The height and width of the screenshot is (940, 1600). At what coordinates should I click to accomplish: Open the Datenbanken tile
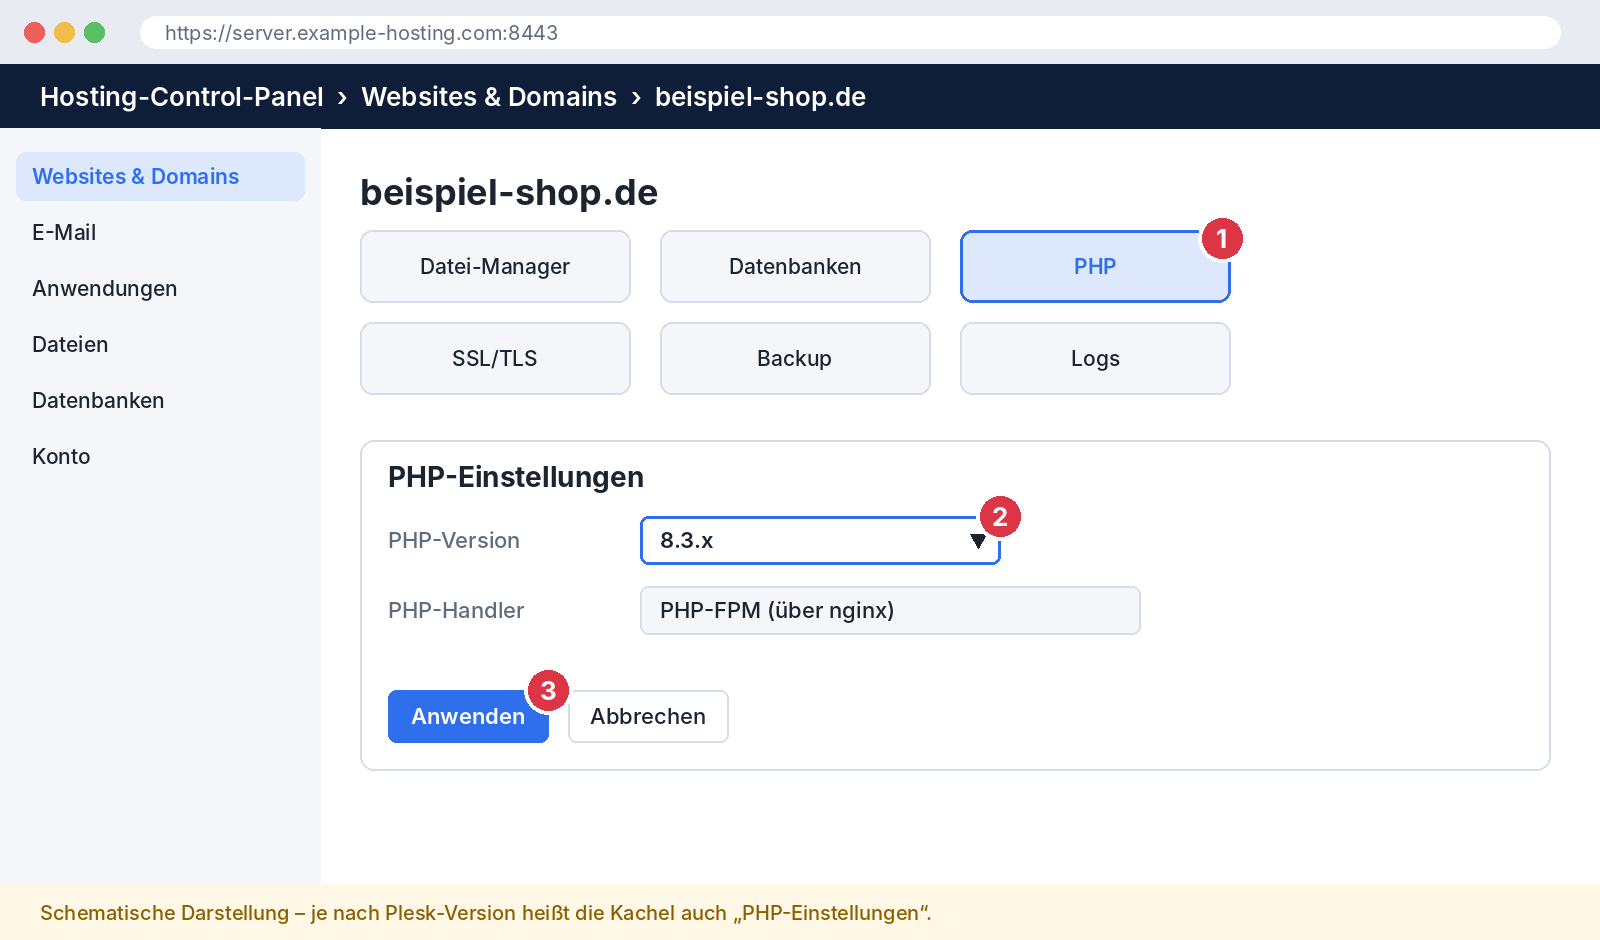click(795, 266)
